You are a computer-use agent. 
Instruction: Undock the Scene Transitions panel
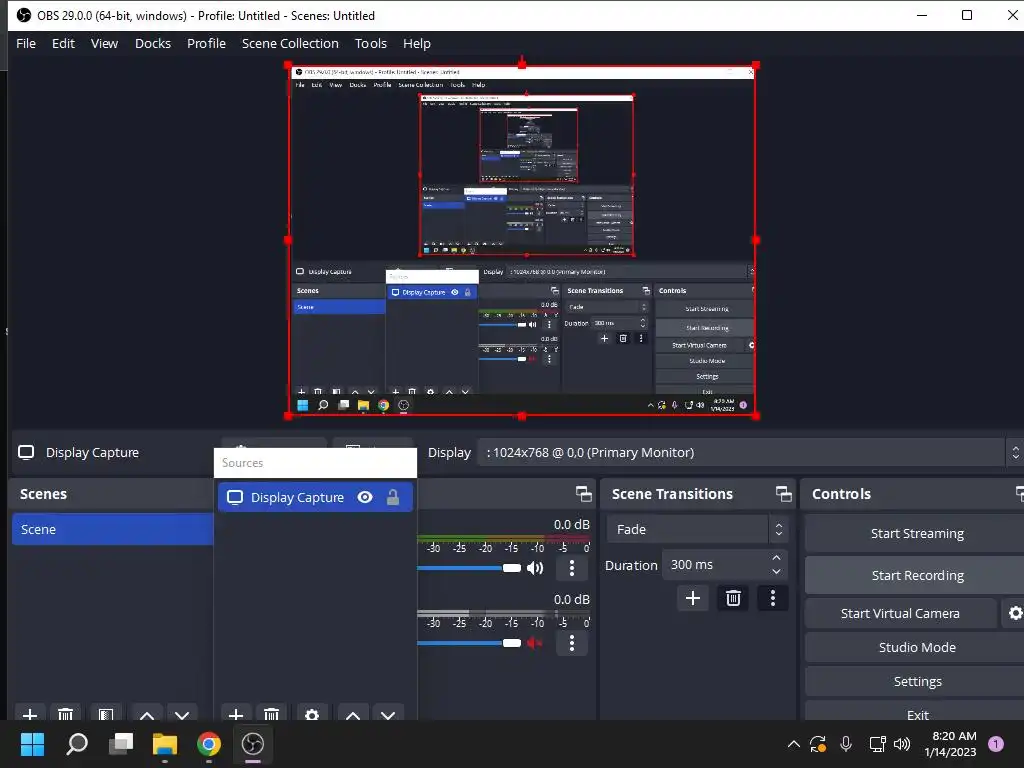coord(784,494)
